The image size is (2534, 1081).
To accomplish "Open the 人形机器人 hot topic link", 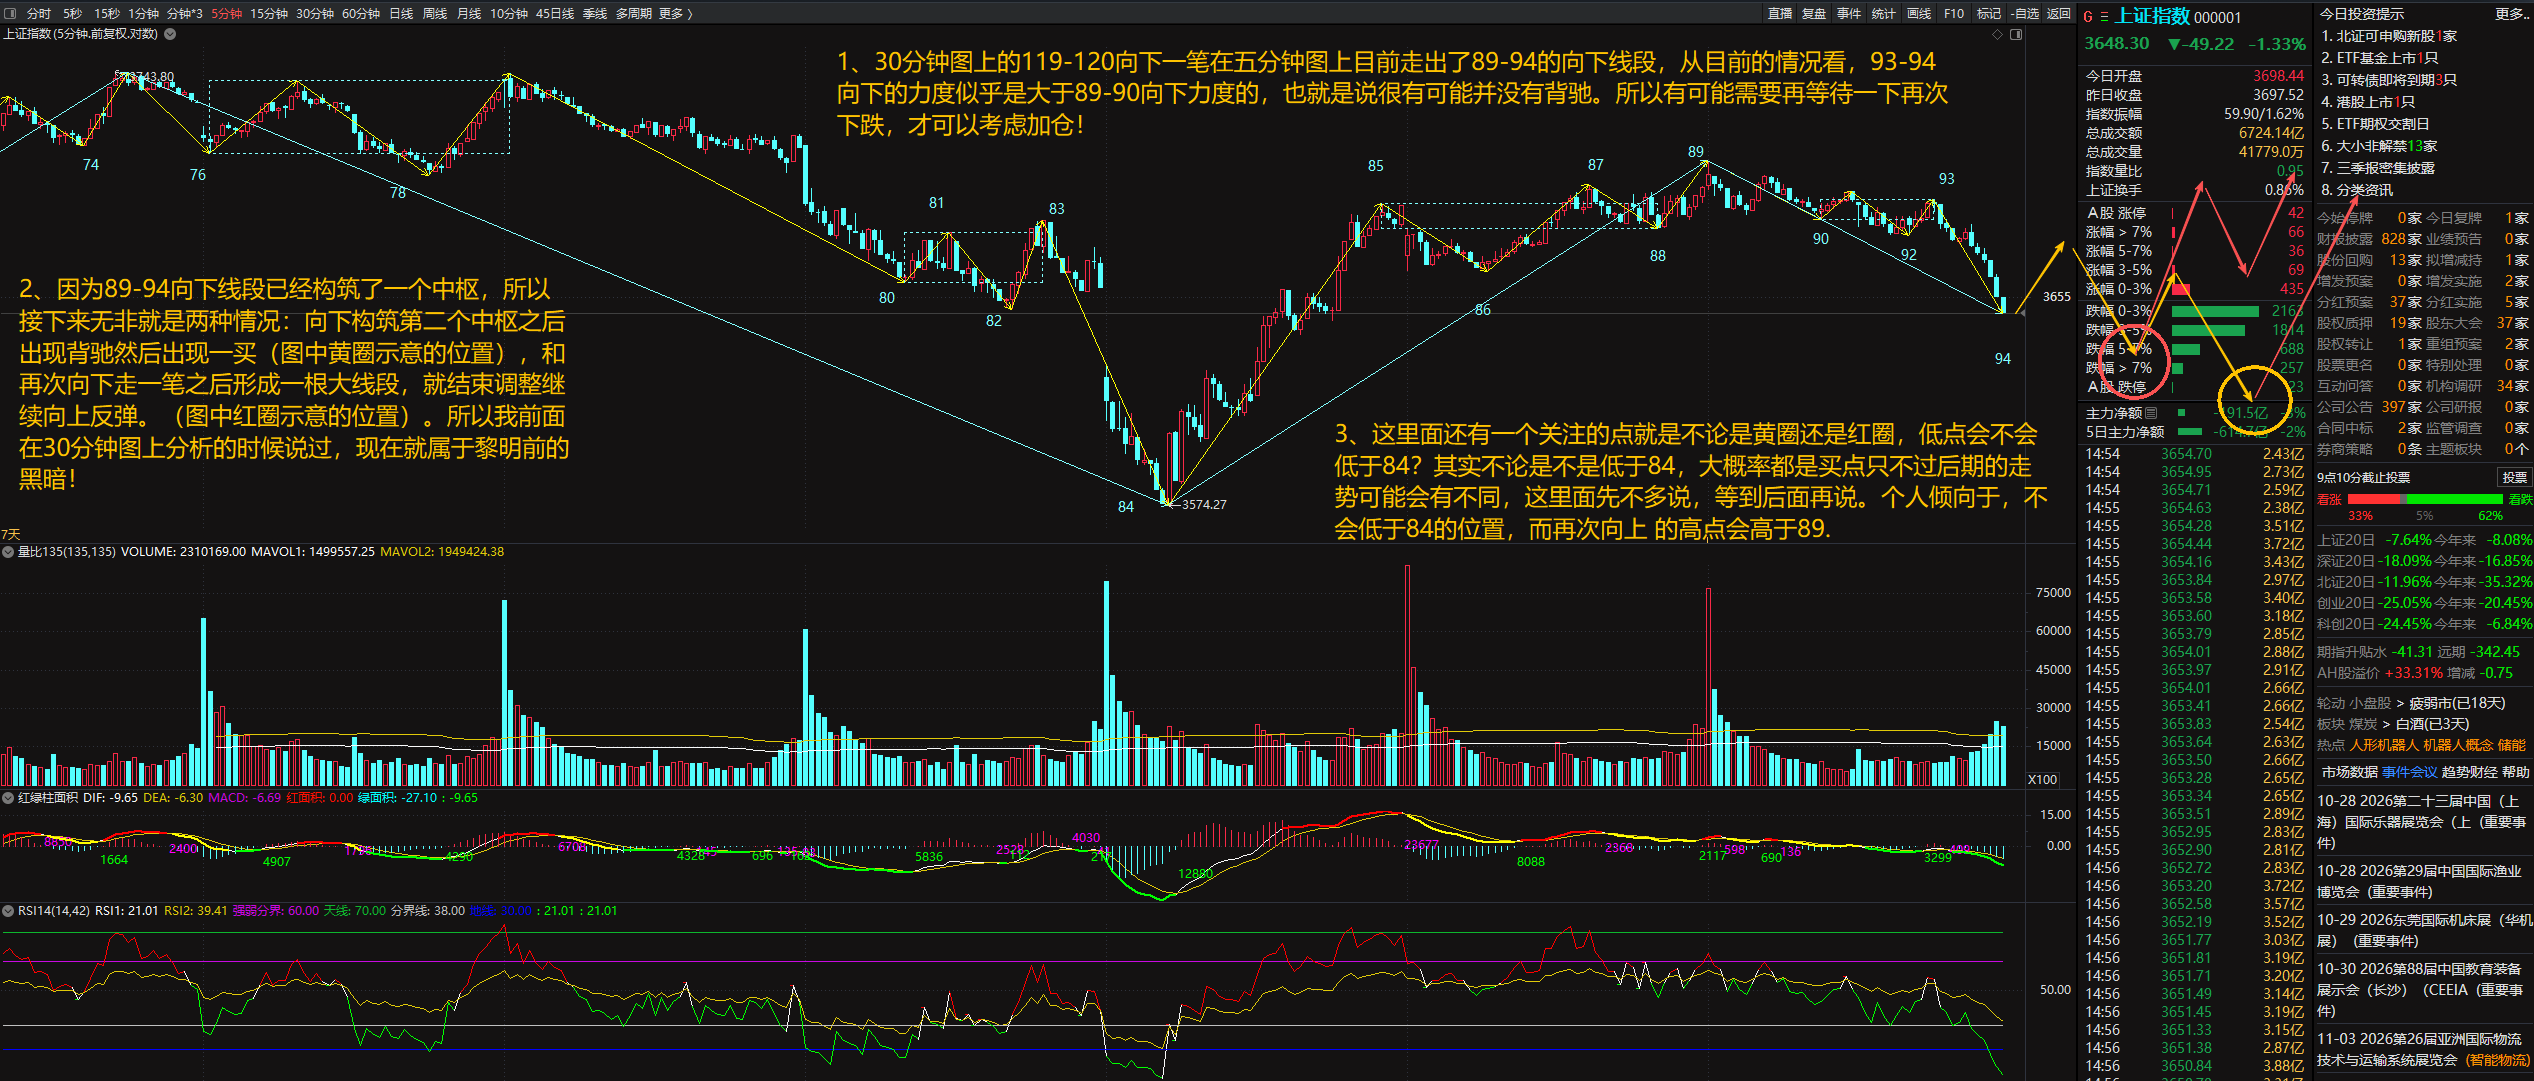I will point(2384,744).
